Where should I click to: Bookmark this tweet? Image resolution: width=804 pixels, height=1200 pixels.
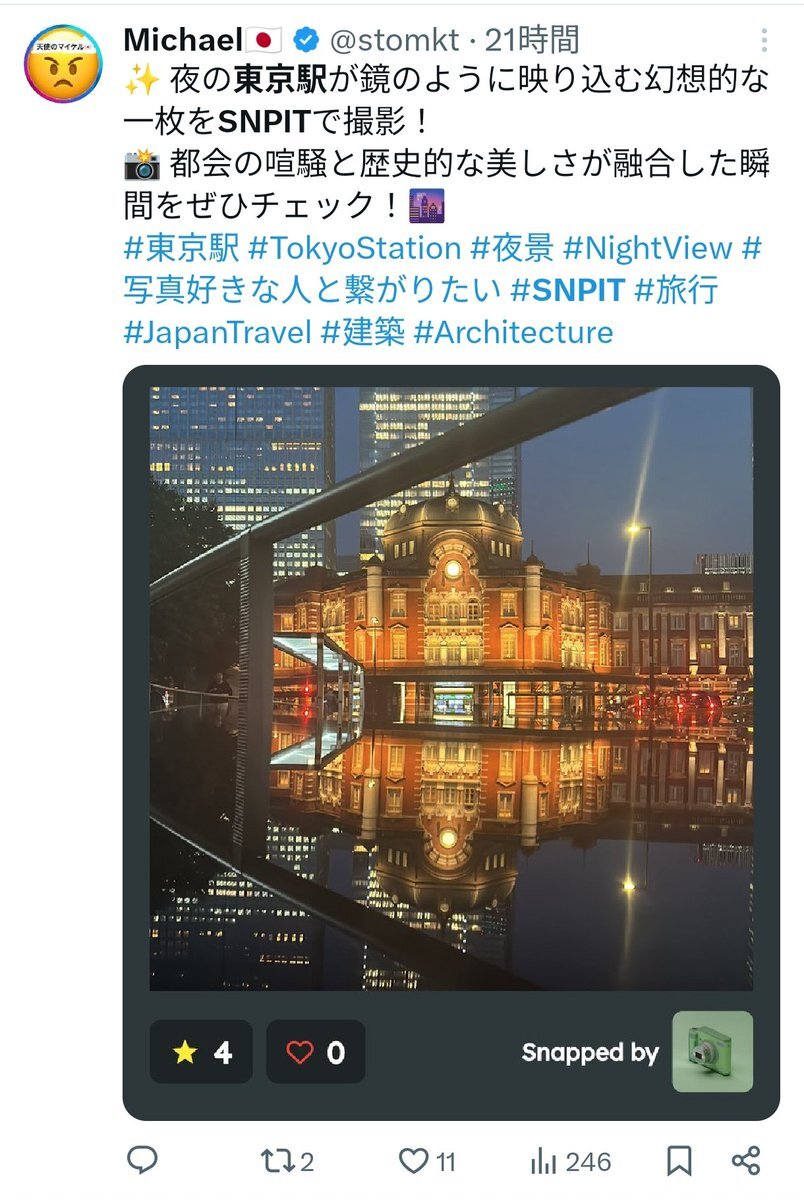(x=680, y=1160)
